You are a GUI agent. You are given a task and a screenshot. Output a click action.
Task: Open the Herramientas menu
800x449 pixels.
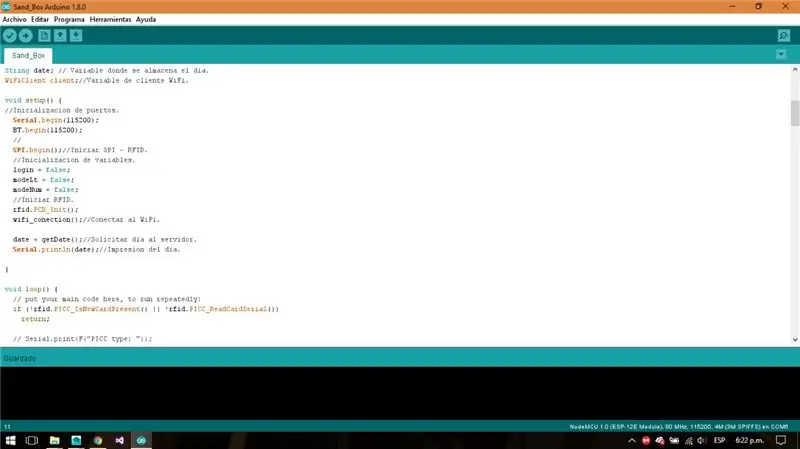coord(110,19)
